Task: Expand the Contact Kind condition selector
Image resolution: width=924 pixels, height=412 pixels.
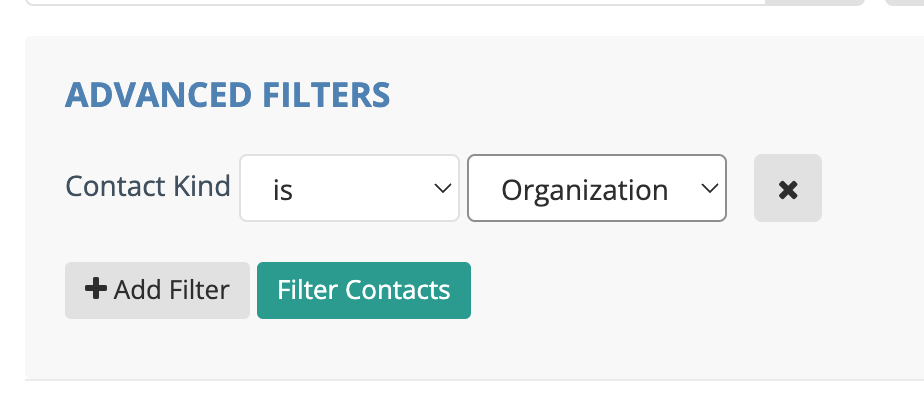Action: pos(349,188)
